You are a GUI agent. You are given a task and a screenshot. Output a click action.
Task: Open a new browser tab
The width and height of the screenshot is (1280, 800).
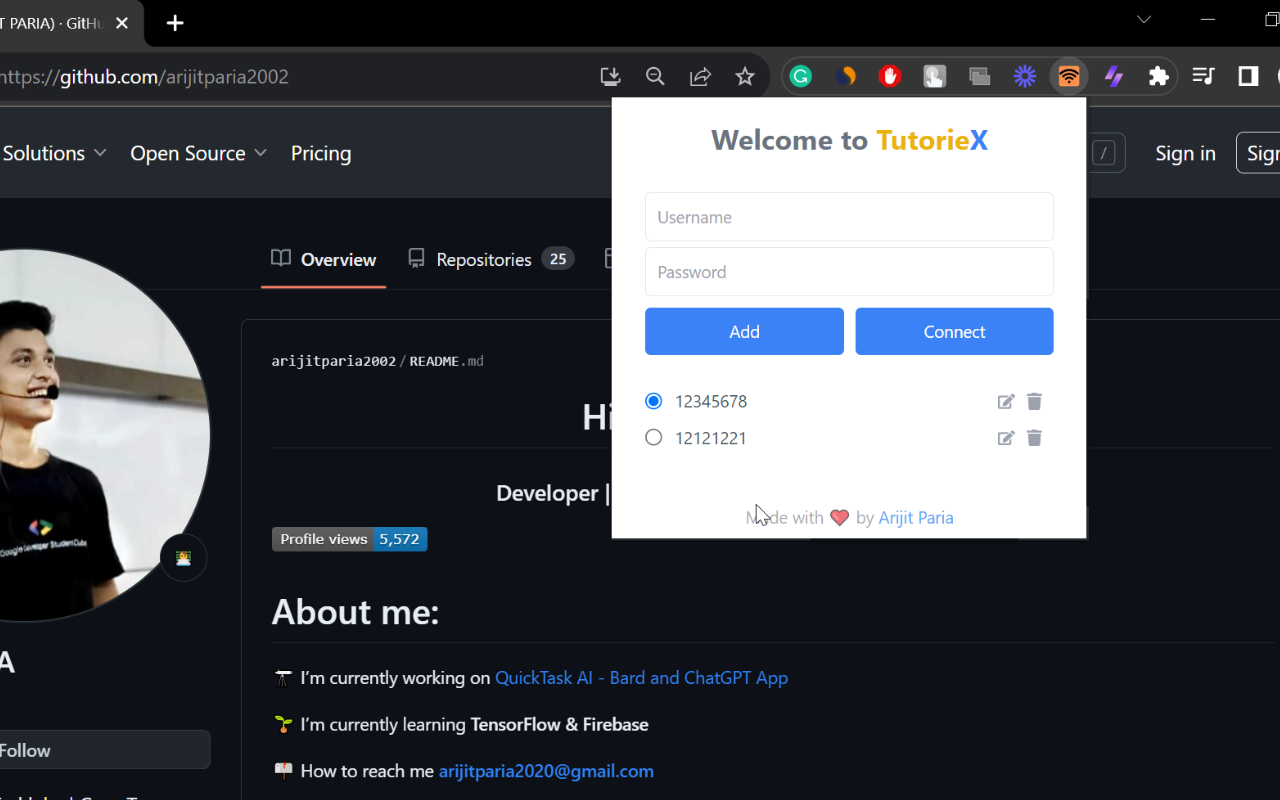175,23
